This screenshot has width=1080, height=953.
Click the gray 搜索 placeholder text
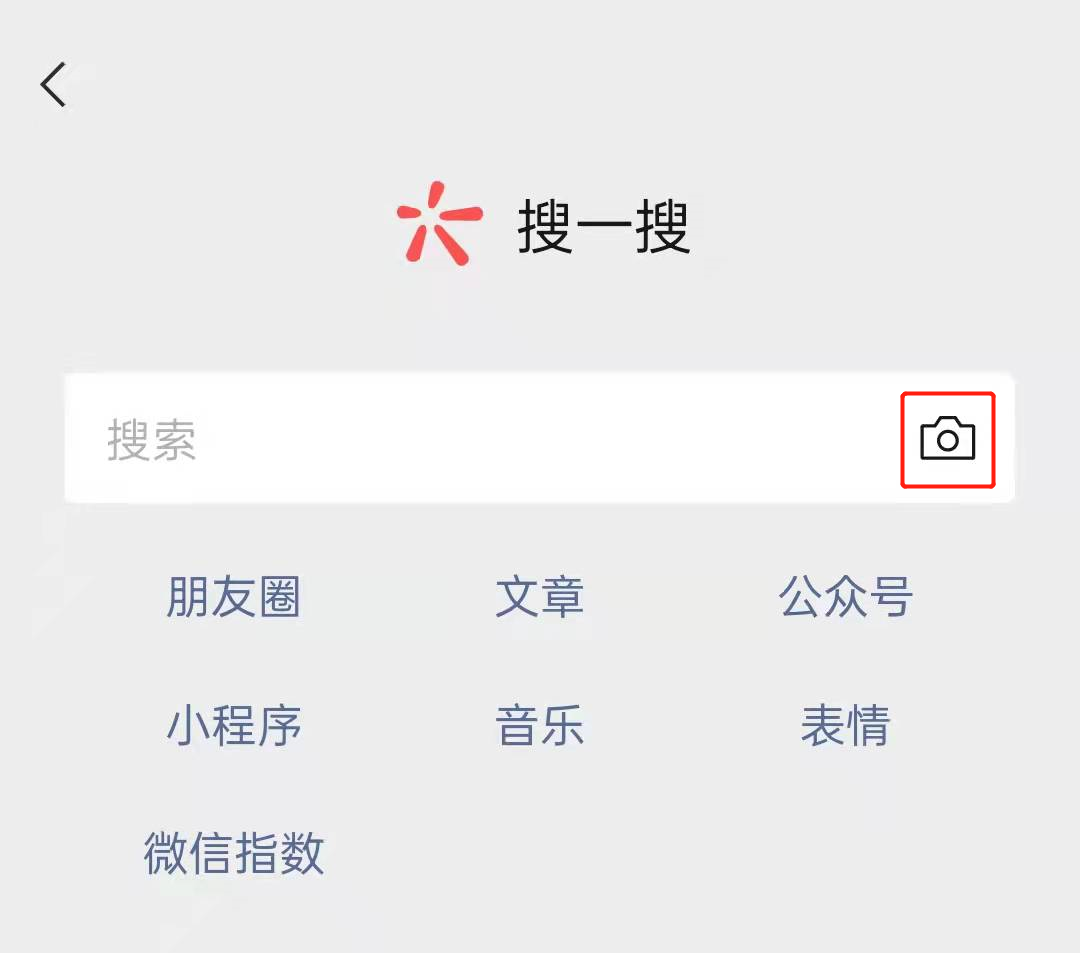point(152,439)
